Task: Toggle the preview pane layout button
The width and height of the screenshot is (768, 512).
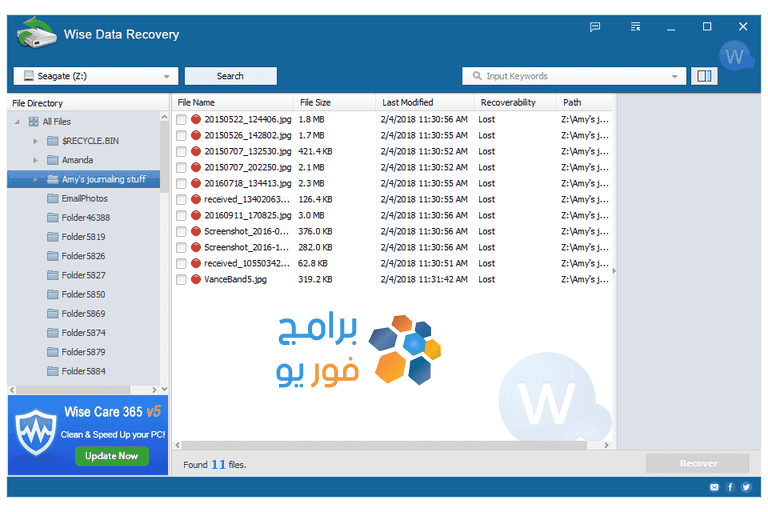Action: coord(704,76)
